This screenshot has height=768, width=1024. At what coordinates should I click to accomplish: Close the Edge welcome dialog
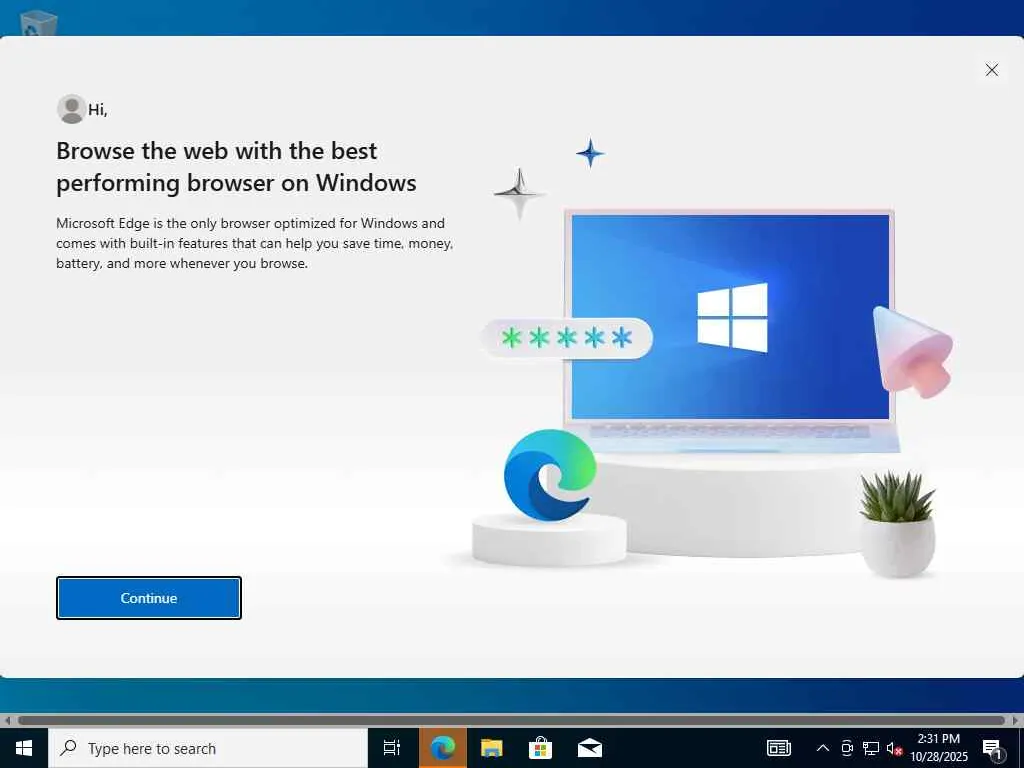[991, 70]
